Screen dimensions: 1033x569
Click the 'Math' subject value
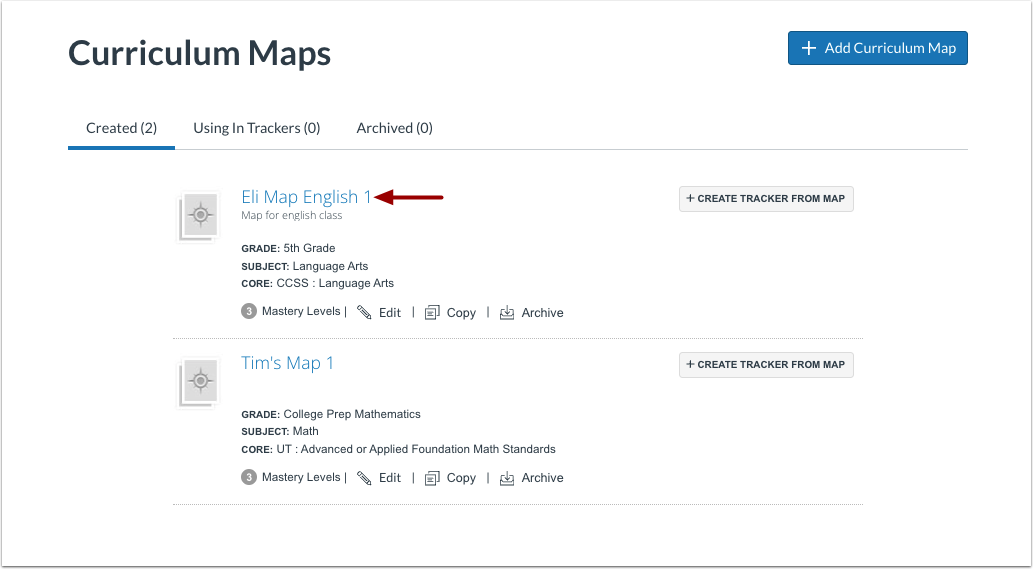[306, 431]
